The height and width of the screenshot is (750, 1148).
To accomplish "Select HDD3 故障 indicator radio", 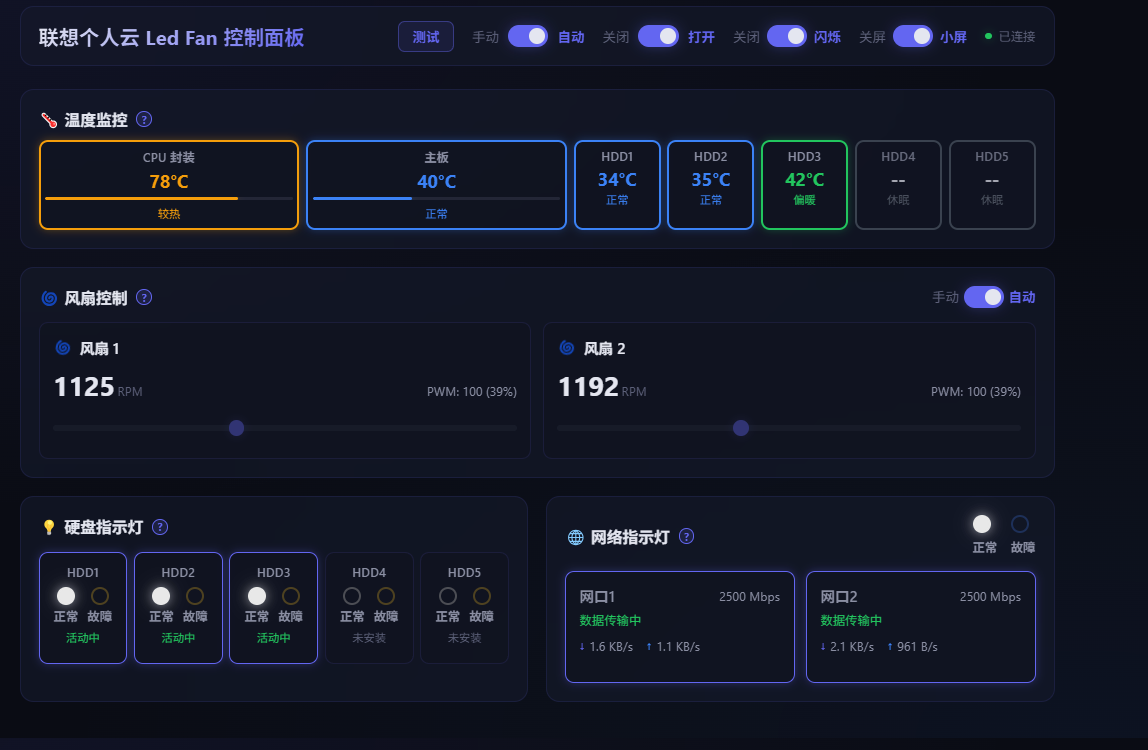I will [x=291, y=596].
